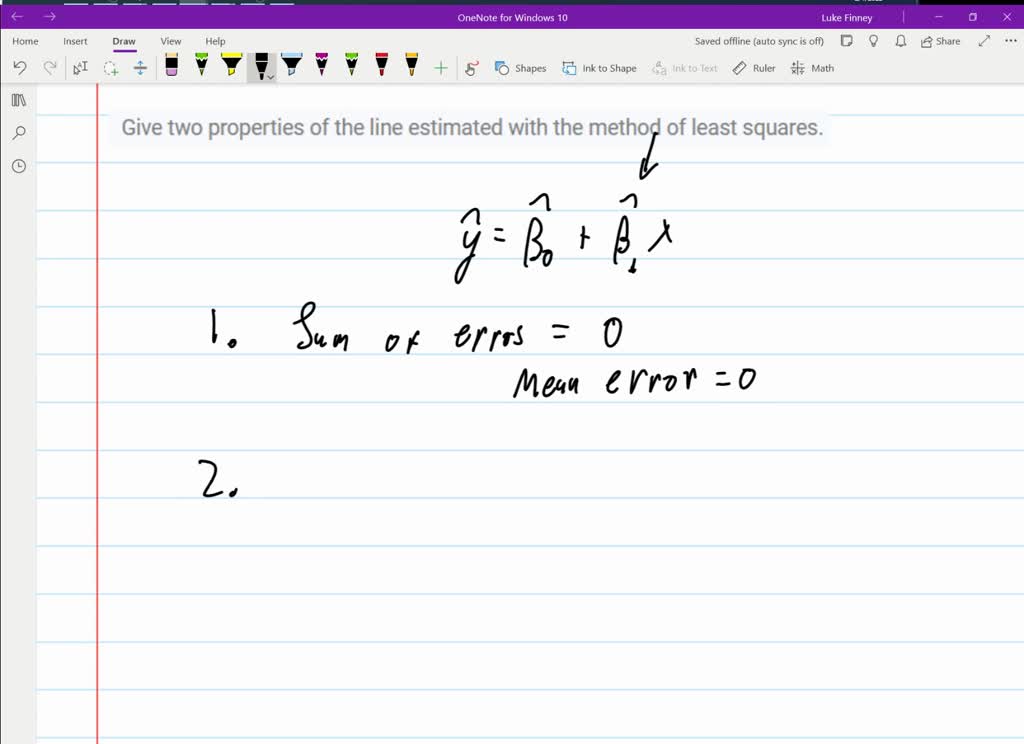Activate the Ruler tool
The height and width of the screenshot is (744, 1024).
(x=753, y=68)
